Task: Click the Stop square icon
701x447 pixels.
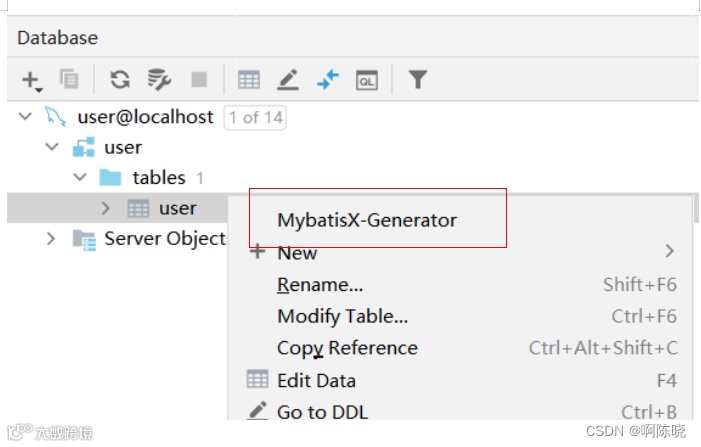Action: pyautogui.click(x=199, y=80)
